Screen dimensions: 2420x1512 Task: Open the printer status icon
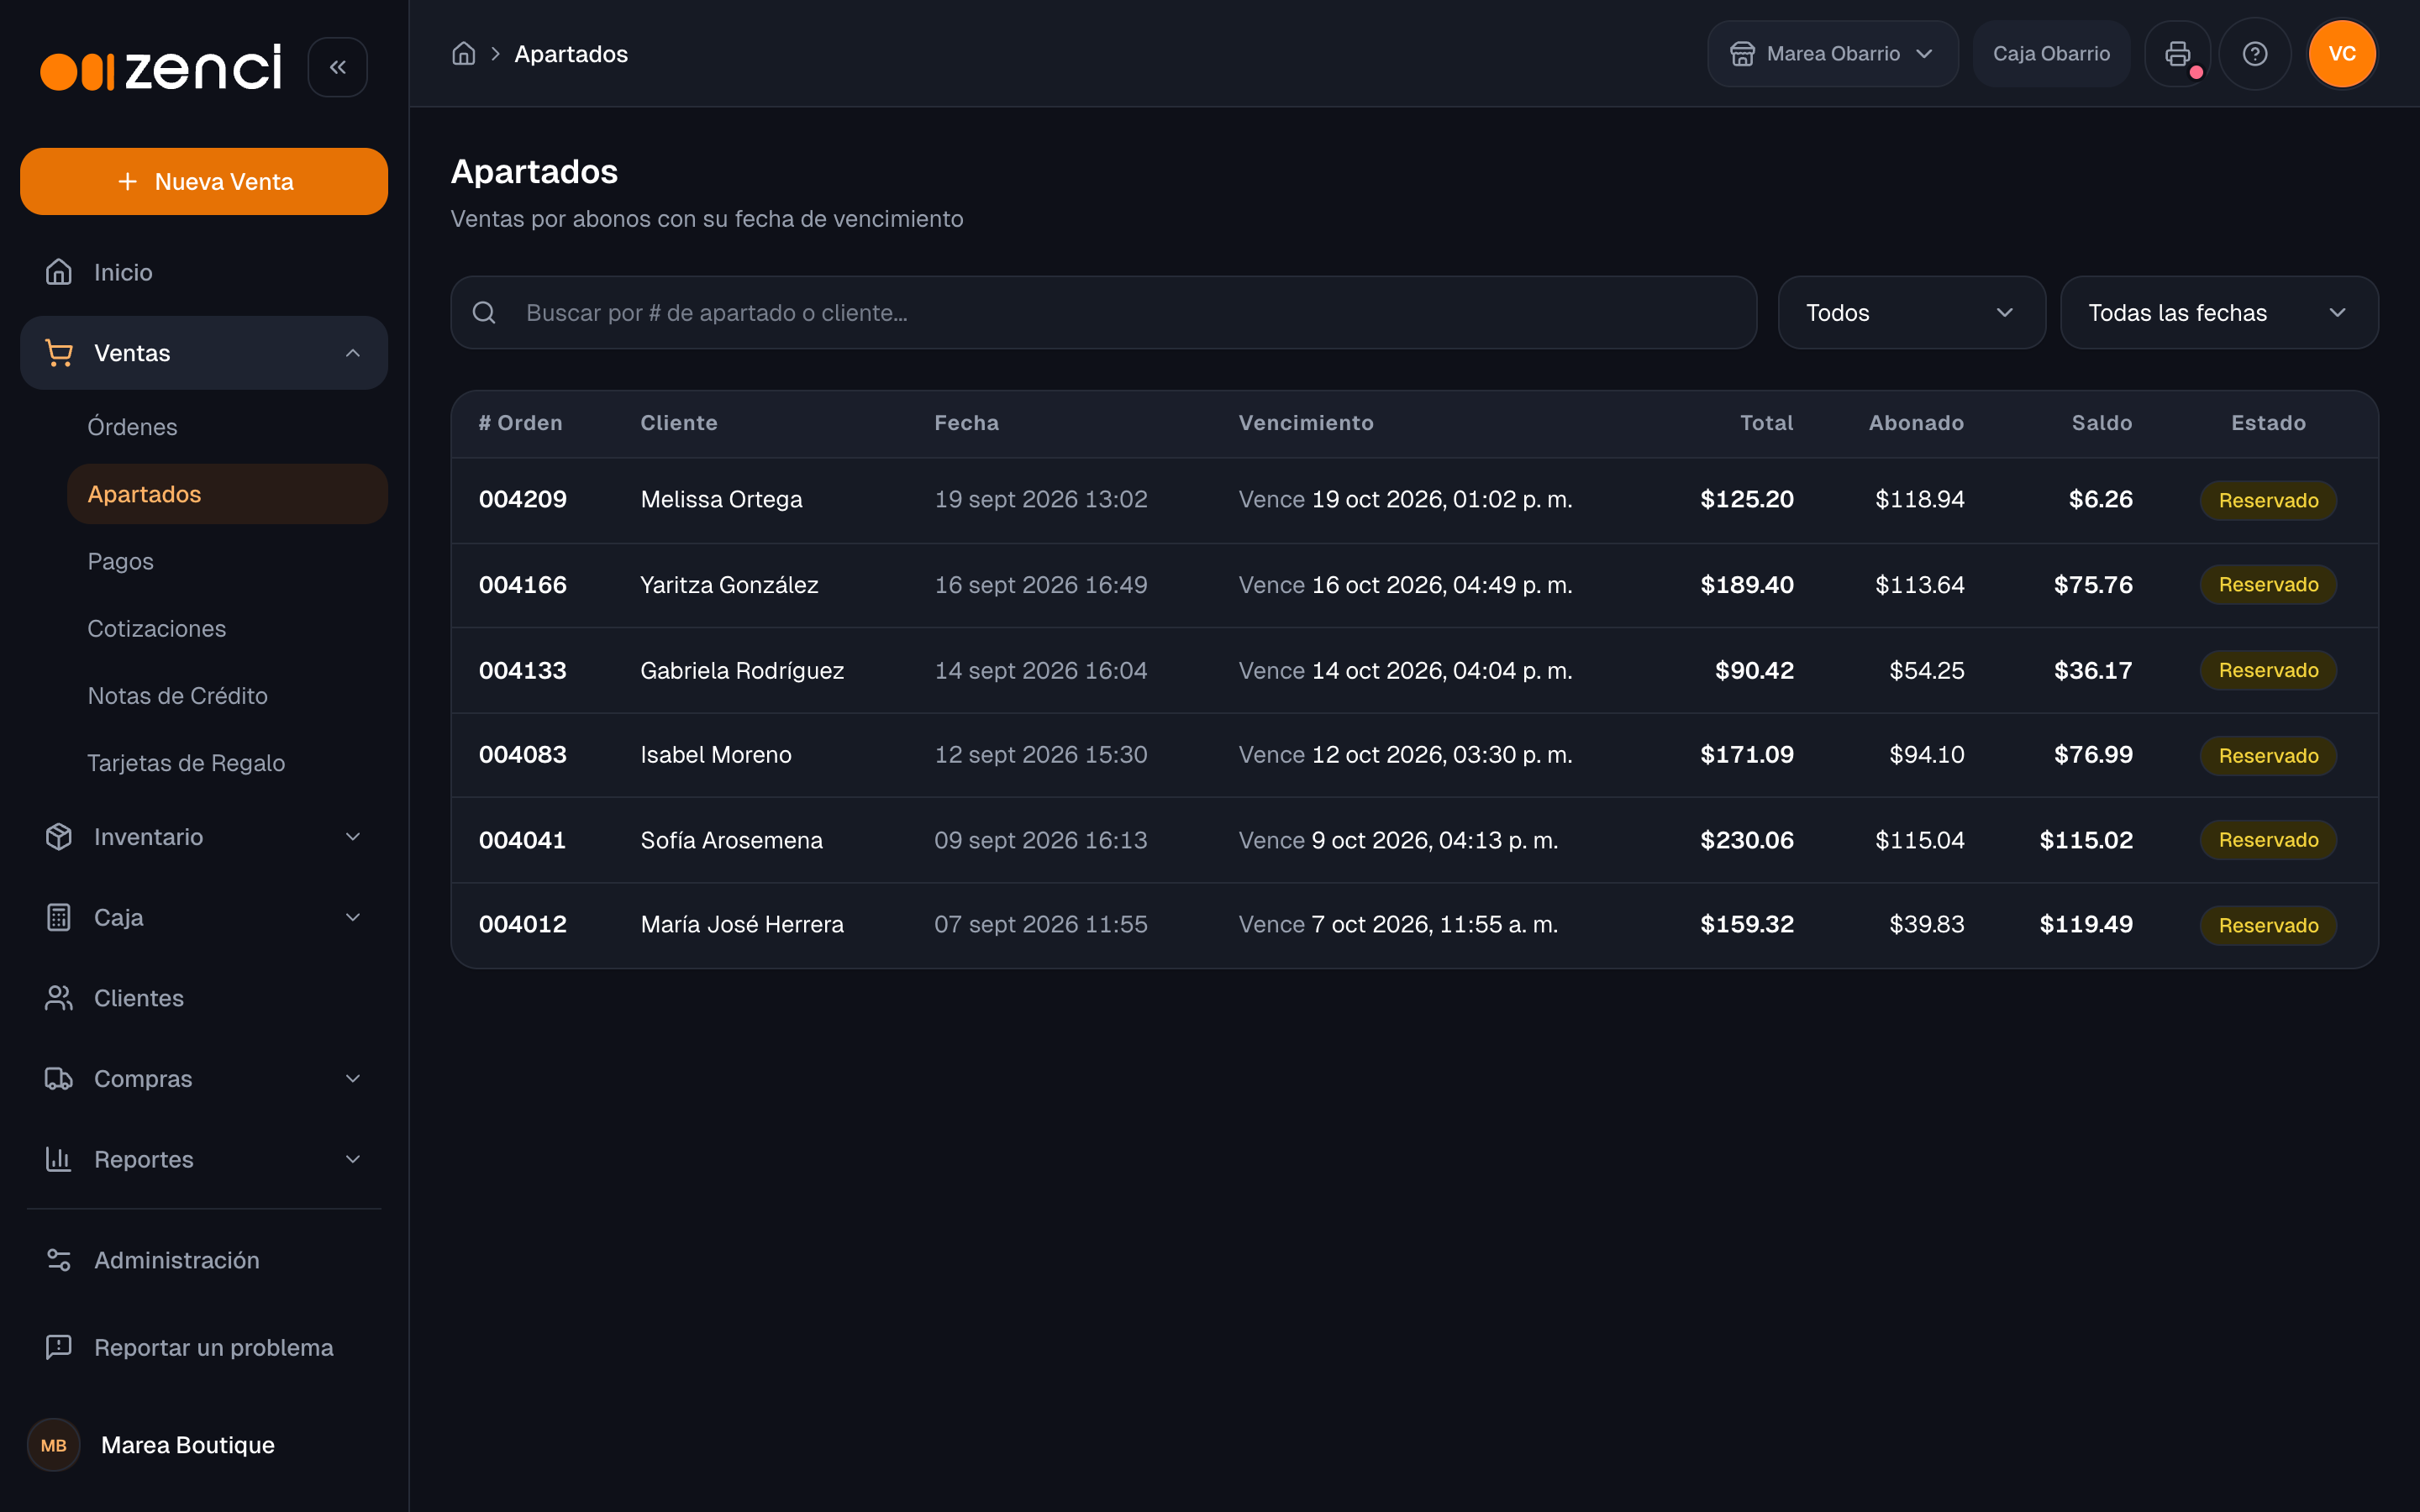point(2178,54)
